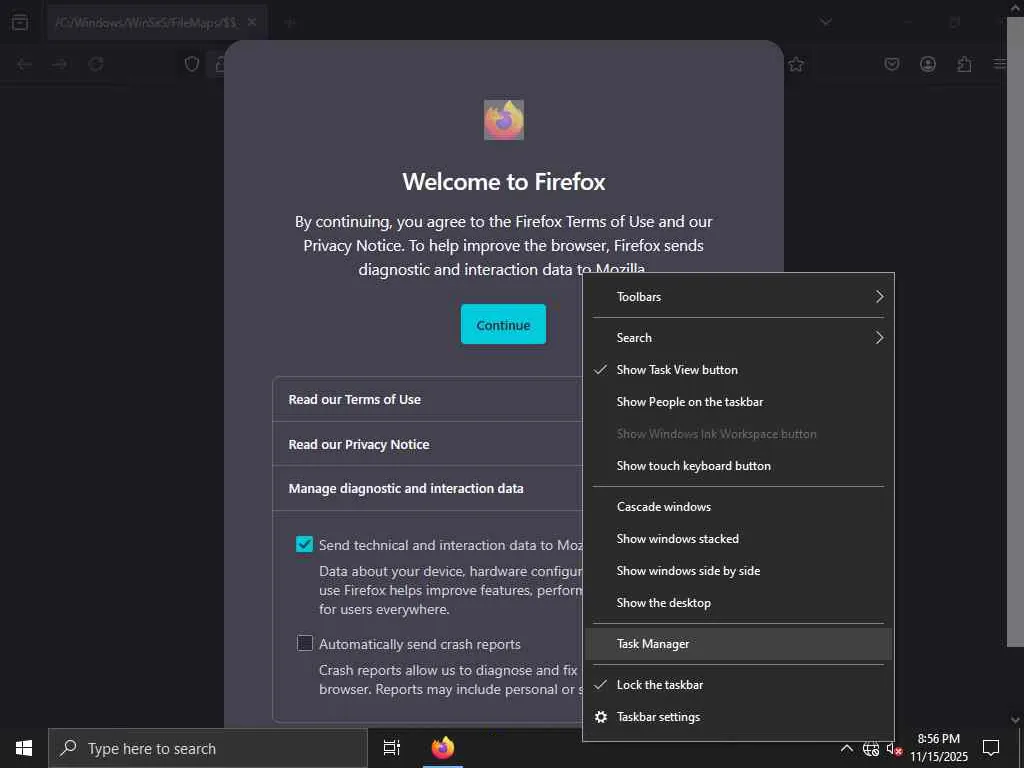The width and height of the screenshot is (1024, 768).
Task: Click the Firefox tracking protection shield icon
Action: tap(191, 64)
